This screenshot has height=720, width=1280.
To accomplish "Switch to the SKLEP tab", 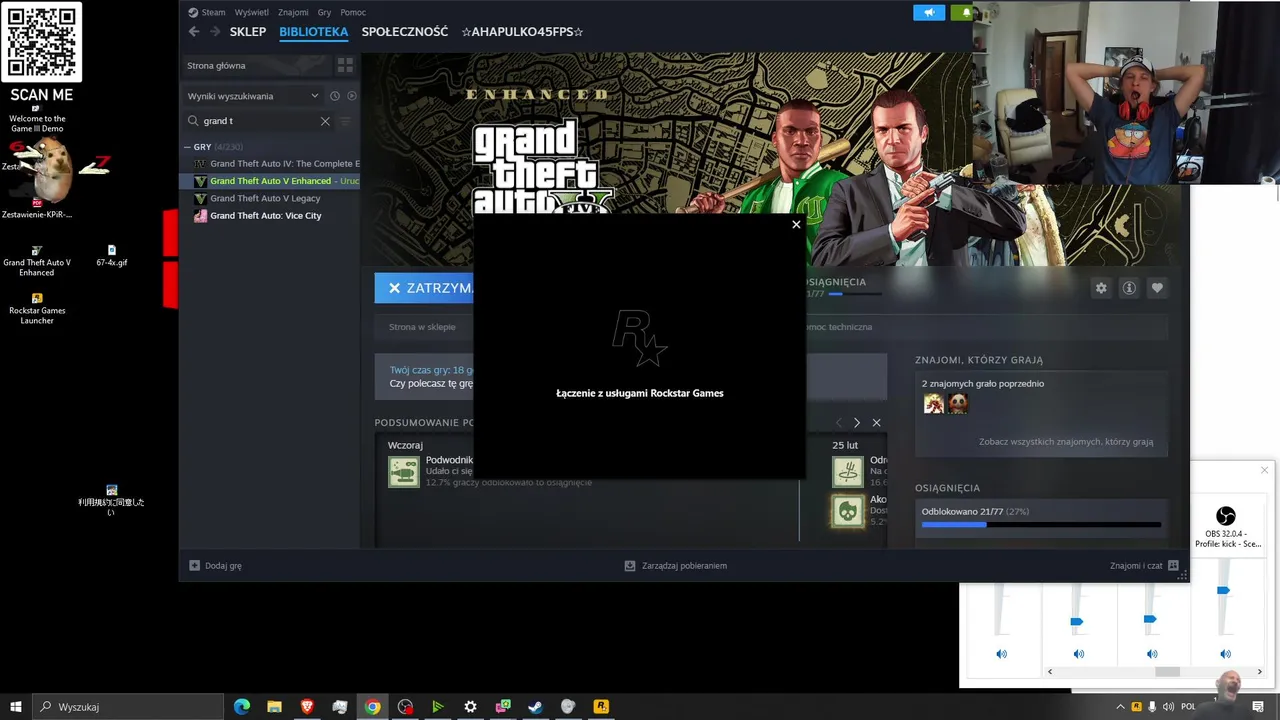I will tap(248, 32).
